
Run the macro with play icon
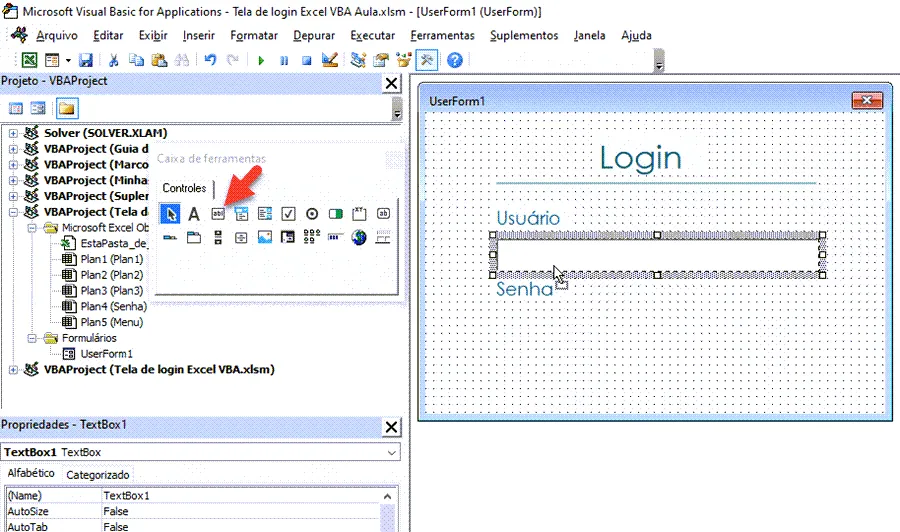point(261,60)
